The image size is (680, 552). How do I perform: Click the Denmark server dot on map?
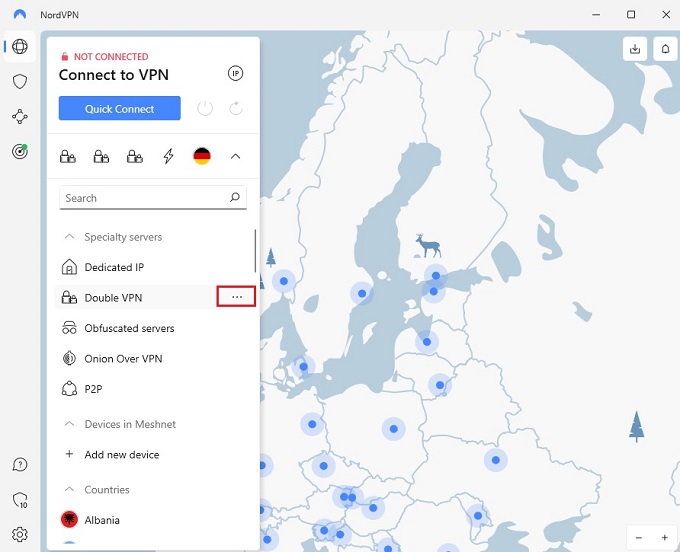(304, 367)
